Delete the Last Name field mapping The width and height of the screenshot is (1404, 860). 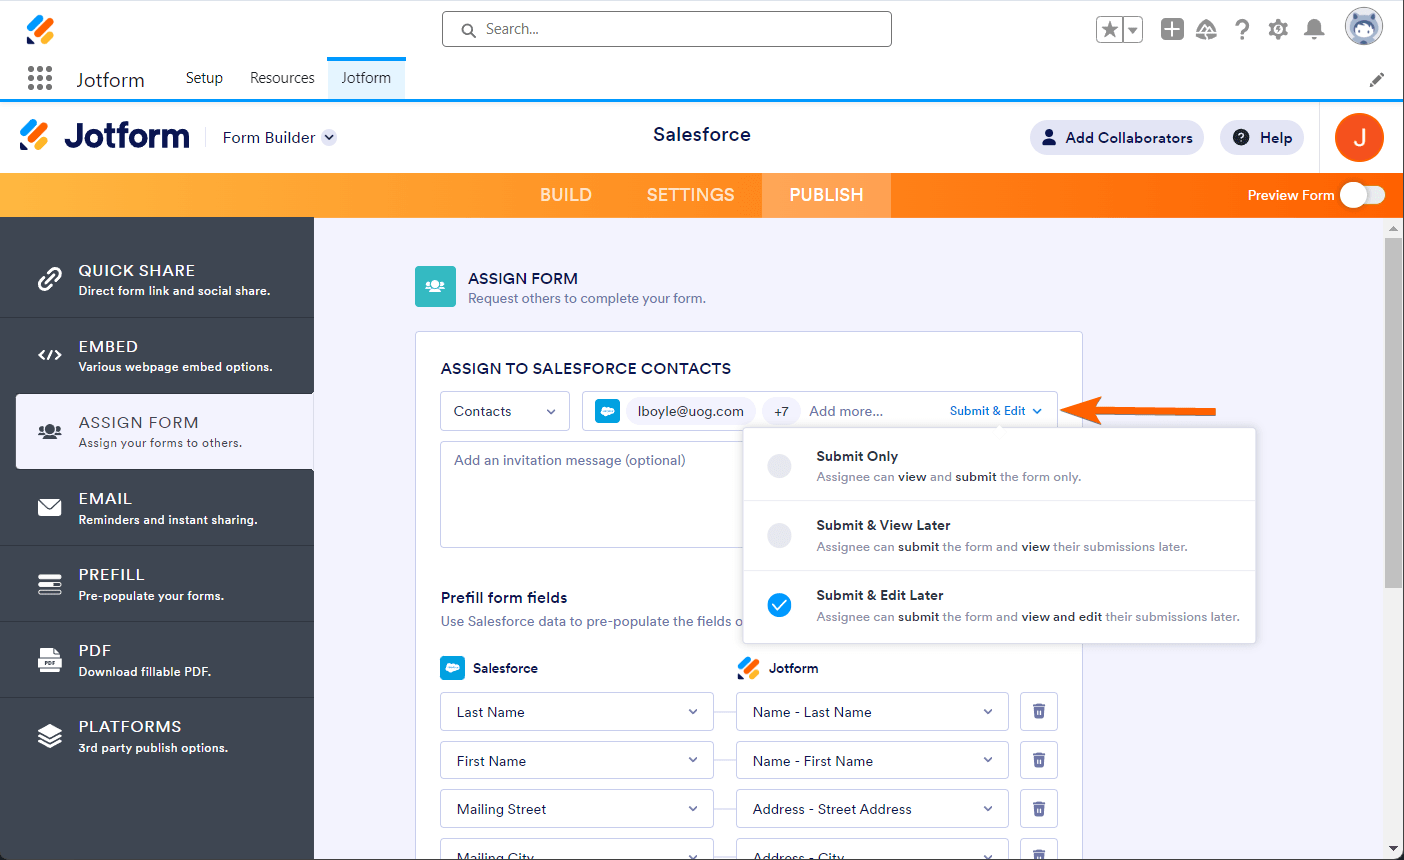point(1039,712)
